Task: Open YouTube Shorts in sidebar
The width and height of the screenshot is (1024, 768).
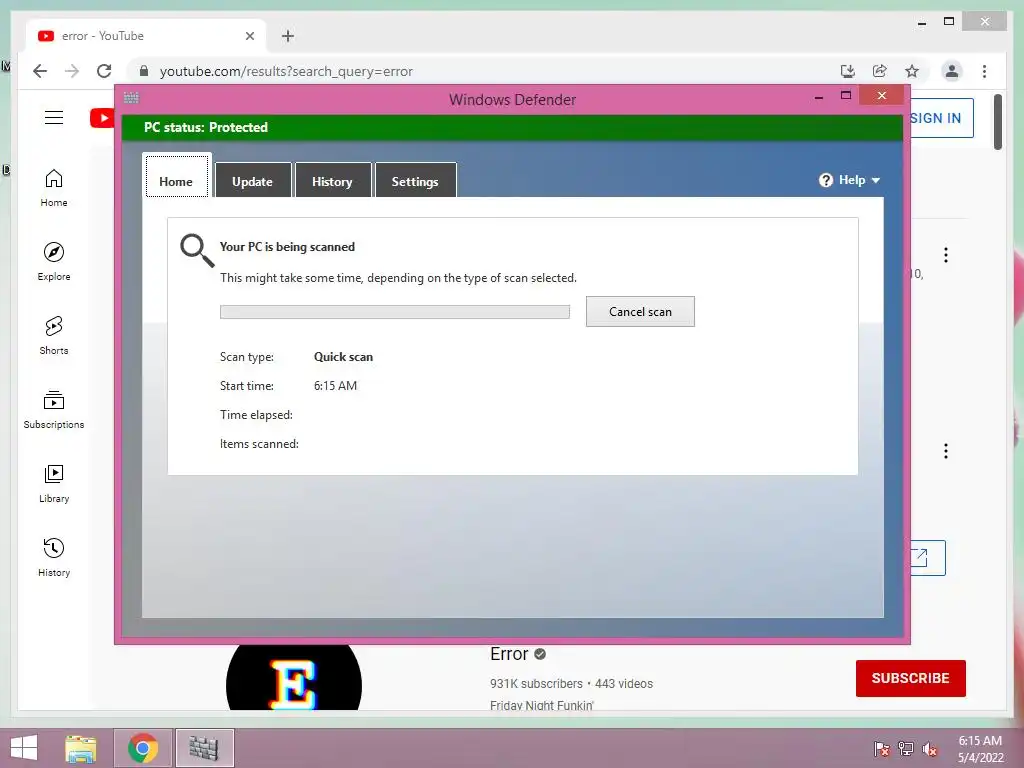Action: click(54, 336)
